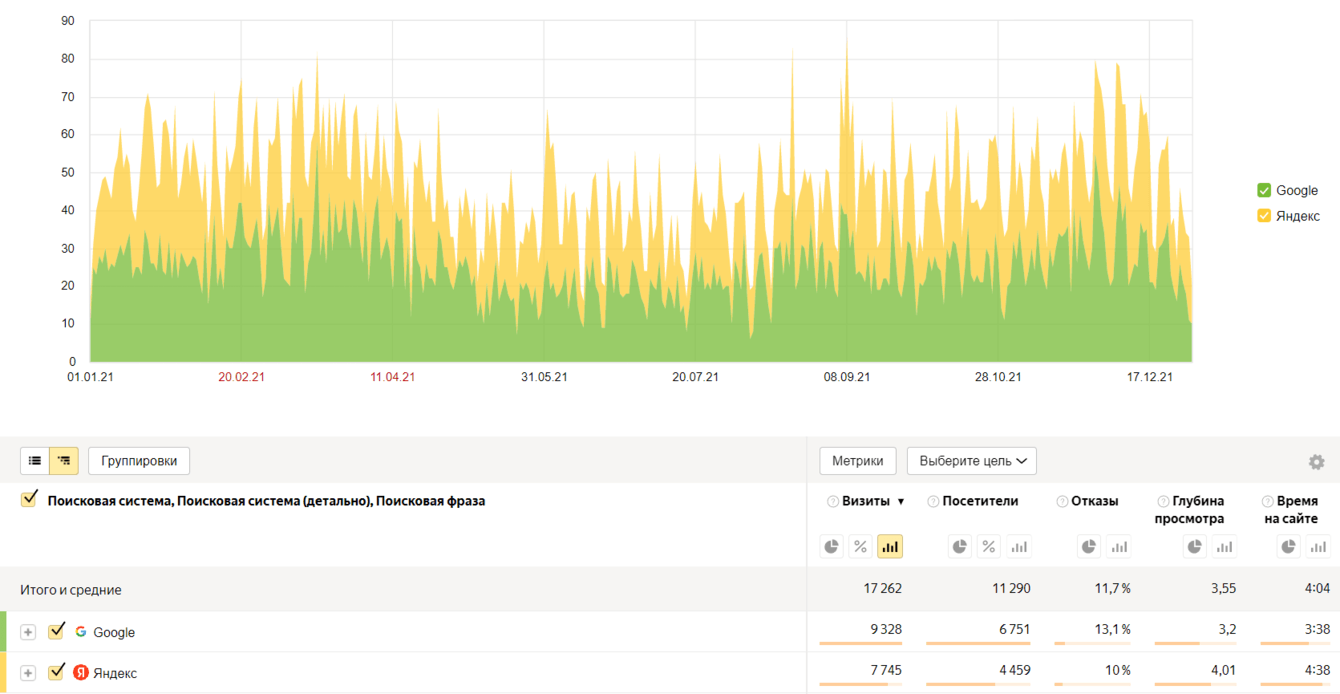Image resolution: width=1340 pixels, height=694 pixels.
Task: Select bar chart icon under Visits
Action: (x=889, y=546)
